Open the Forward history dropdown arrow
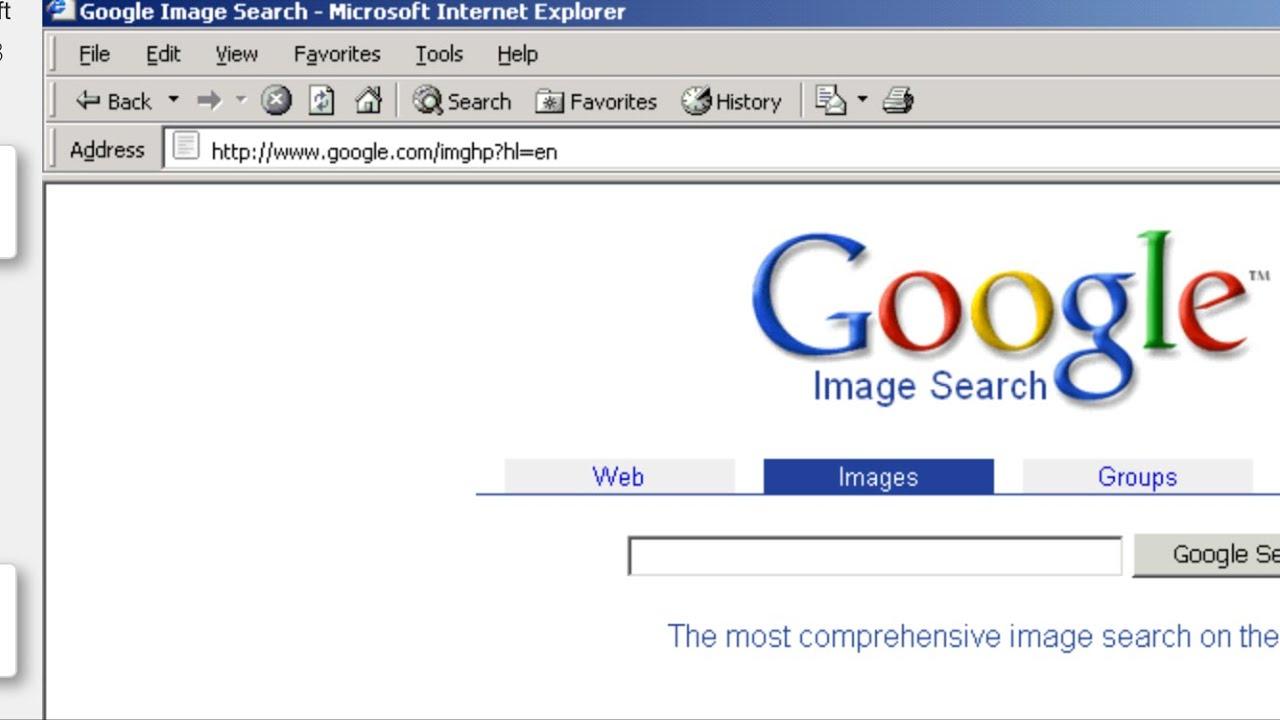This screenshot has height=720, width=1280. pos(241,99)
